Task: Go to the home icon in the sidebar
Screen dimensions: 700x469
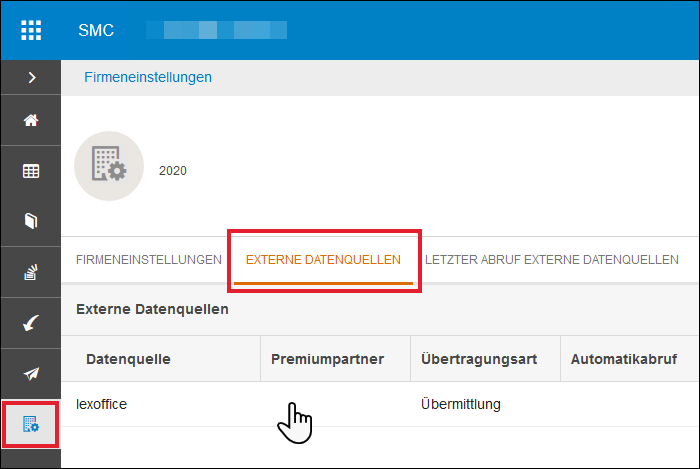Action: coord(31,120)
